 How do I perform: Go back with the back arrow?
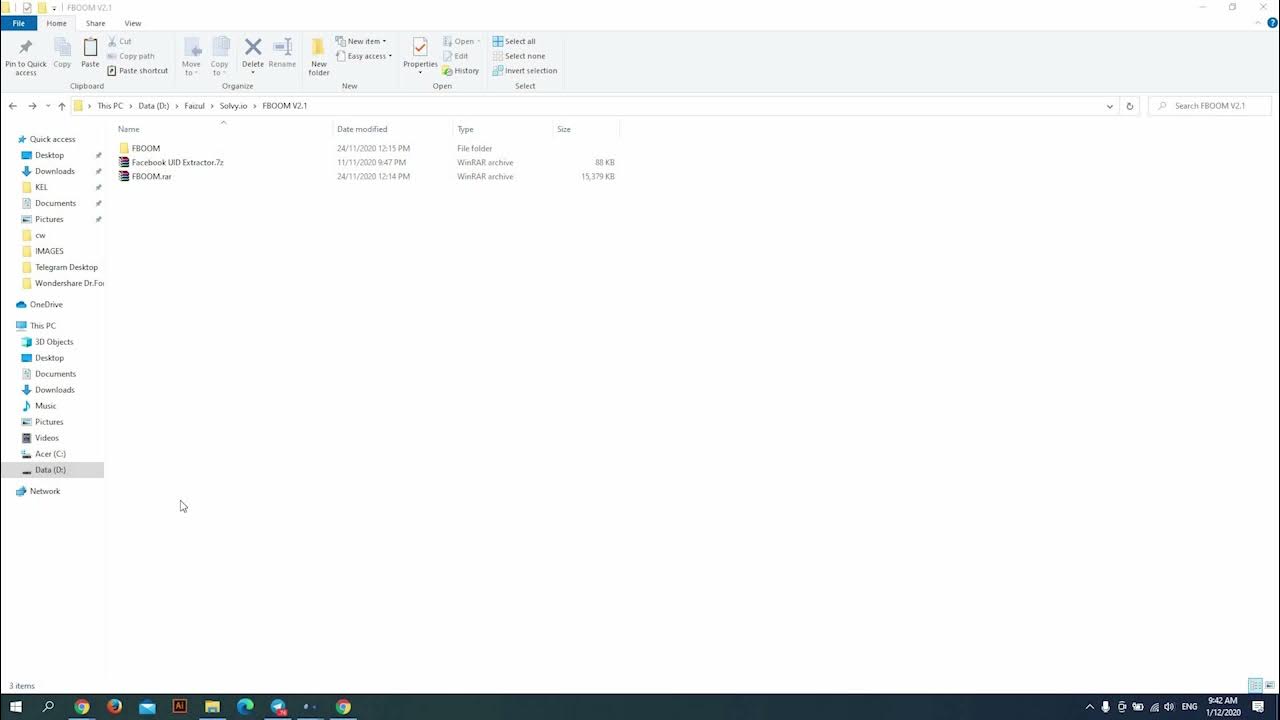tap(13, 106)
